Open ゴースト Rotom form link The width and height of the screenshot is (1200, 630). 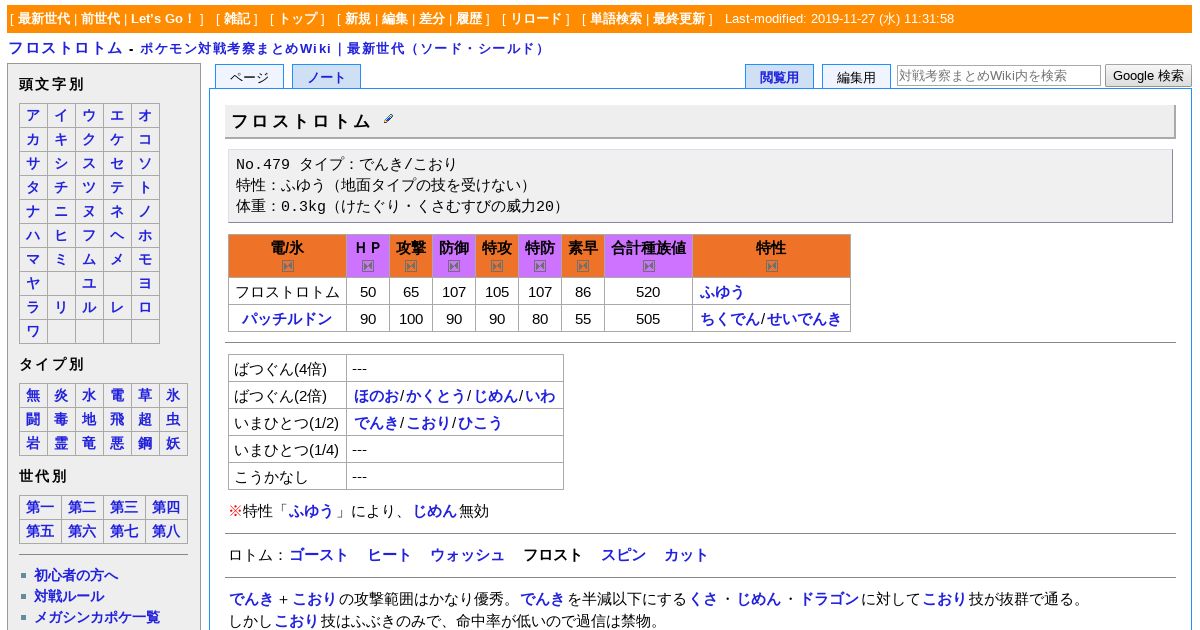click(319, 555)
